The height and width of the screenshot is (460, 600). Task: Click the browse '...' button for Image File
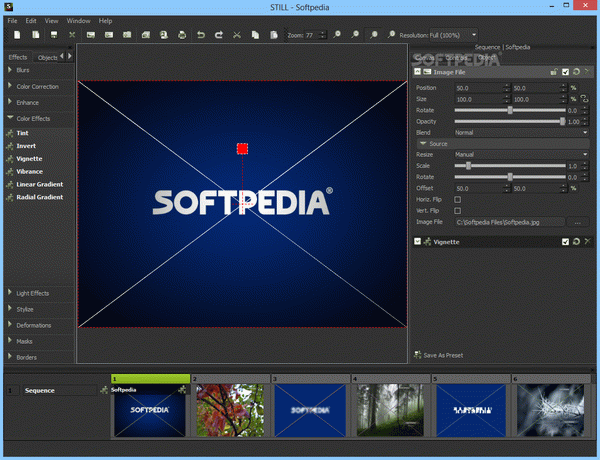[x=577, y=222]
